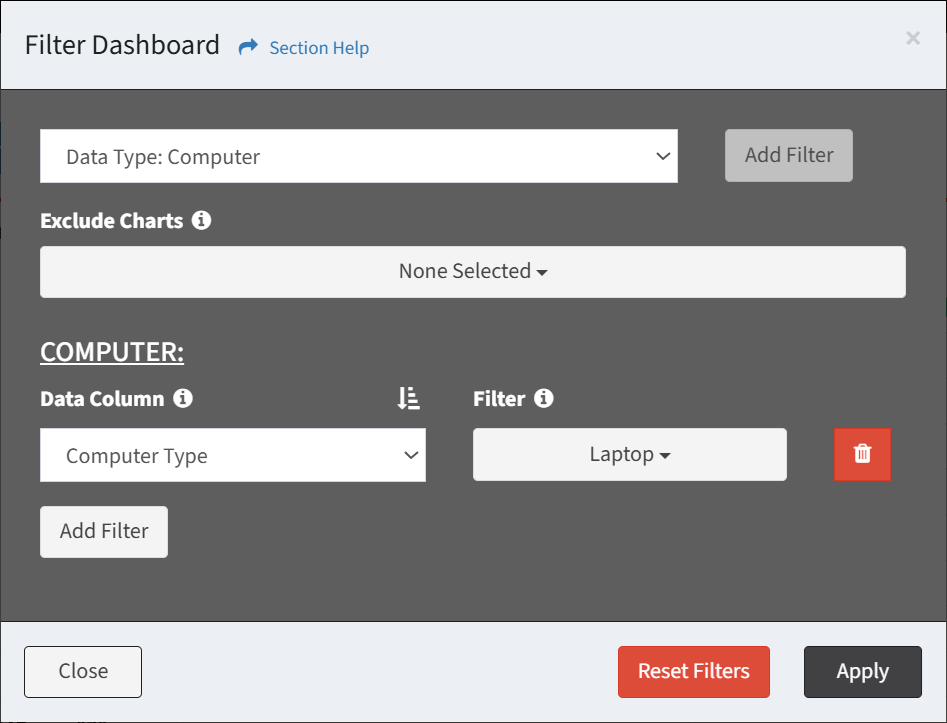Click the Exclude Charts label text

coord(112,220)
